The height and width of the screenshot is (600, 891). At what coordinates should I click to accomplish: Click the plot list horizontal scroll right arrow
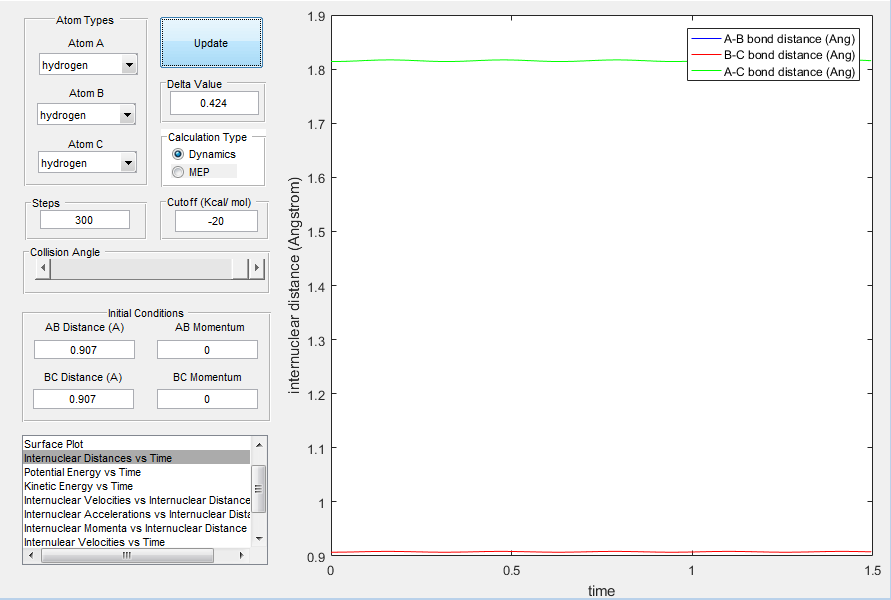tap(242, 555)
